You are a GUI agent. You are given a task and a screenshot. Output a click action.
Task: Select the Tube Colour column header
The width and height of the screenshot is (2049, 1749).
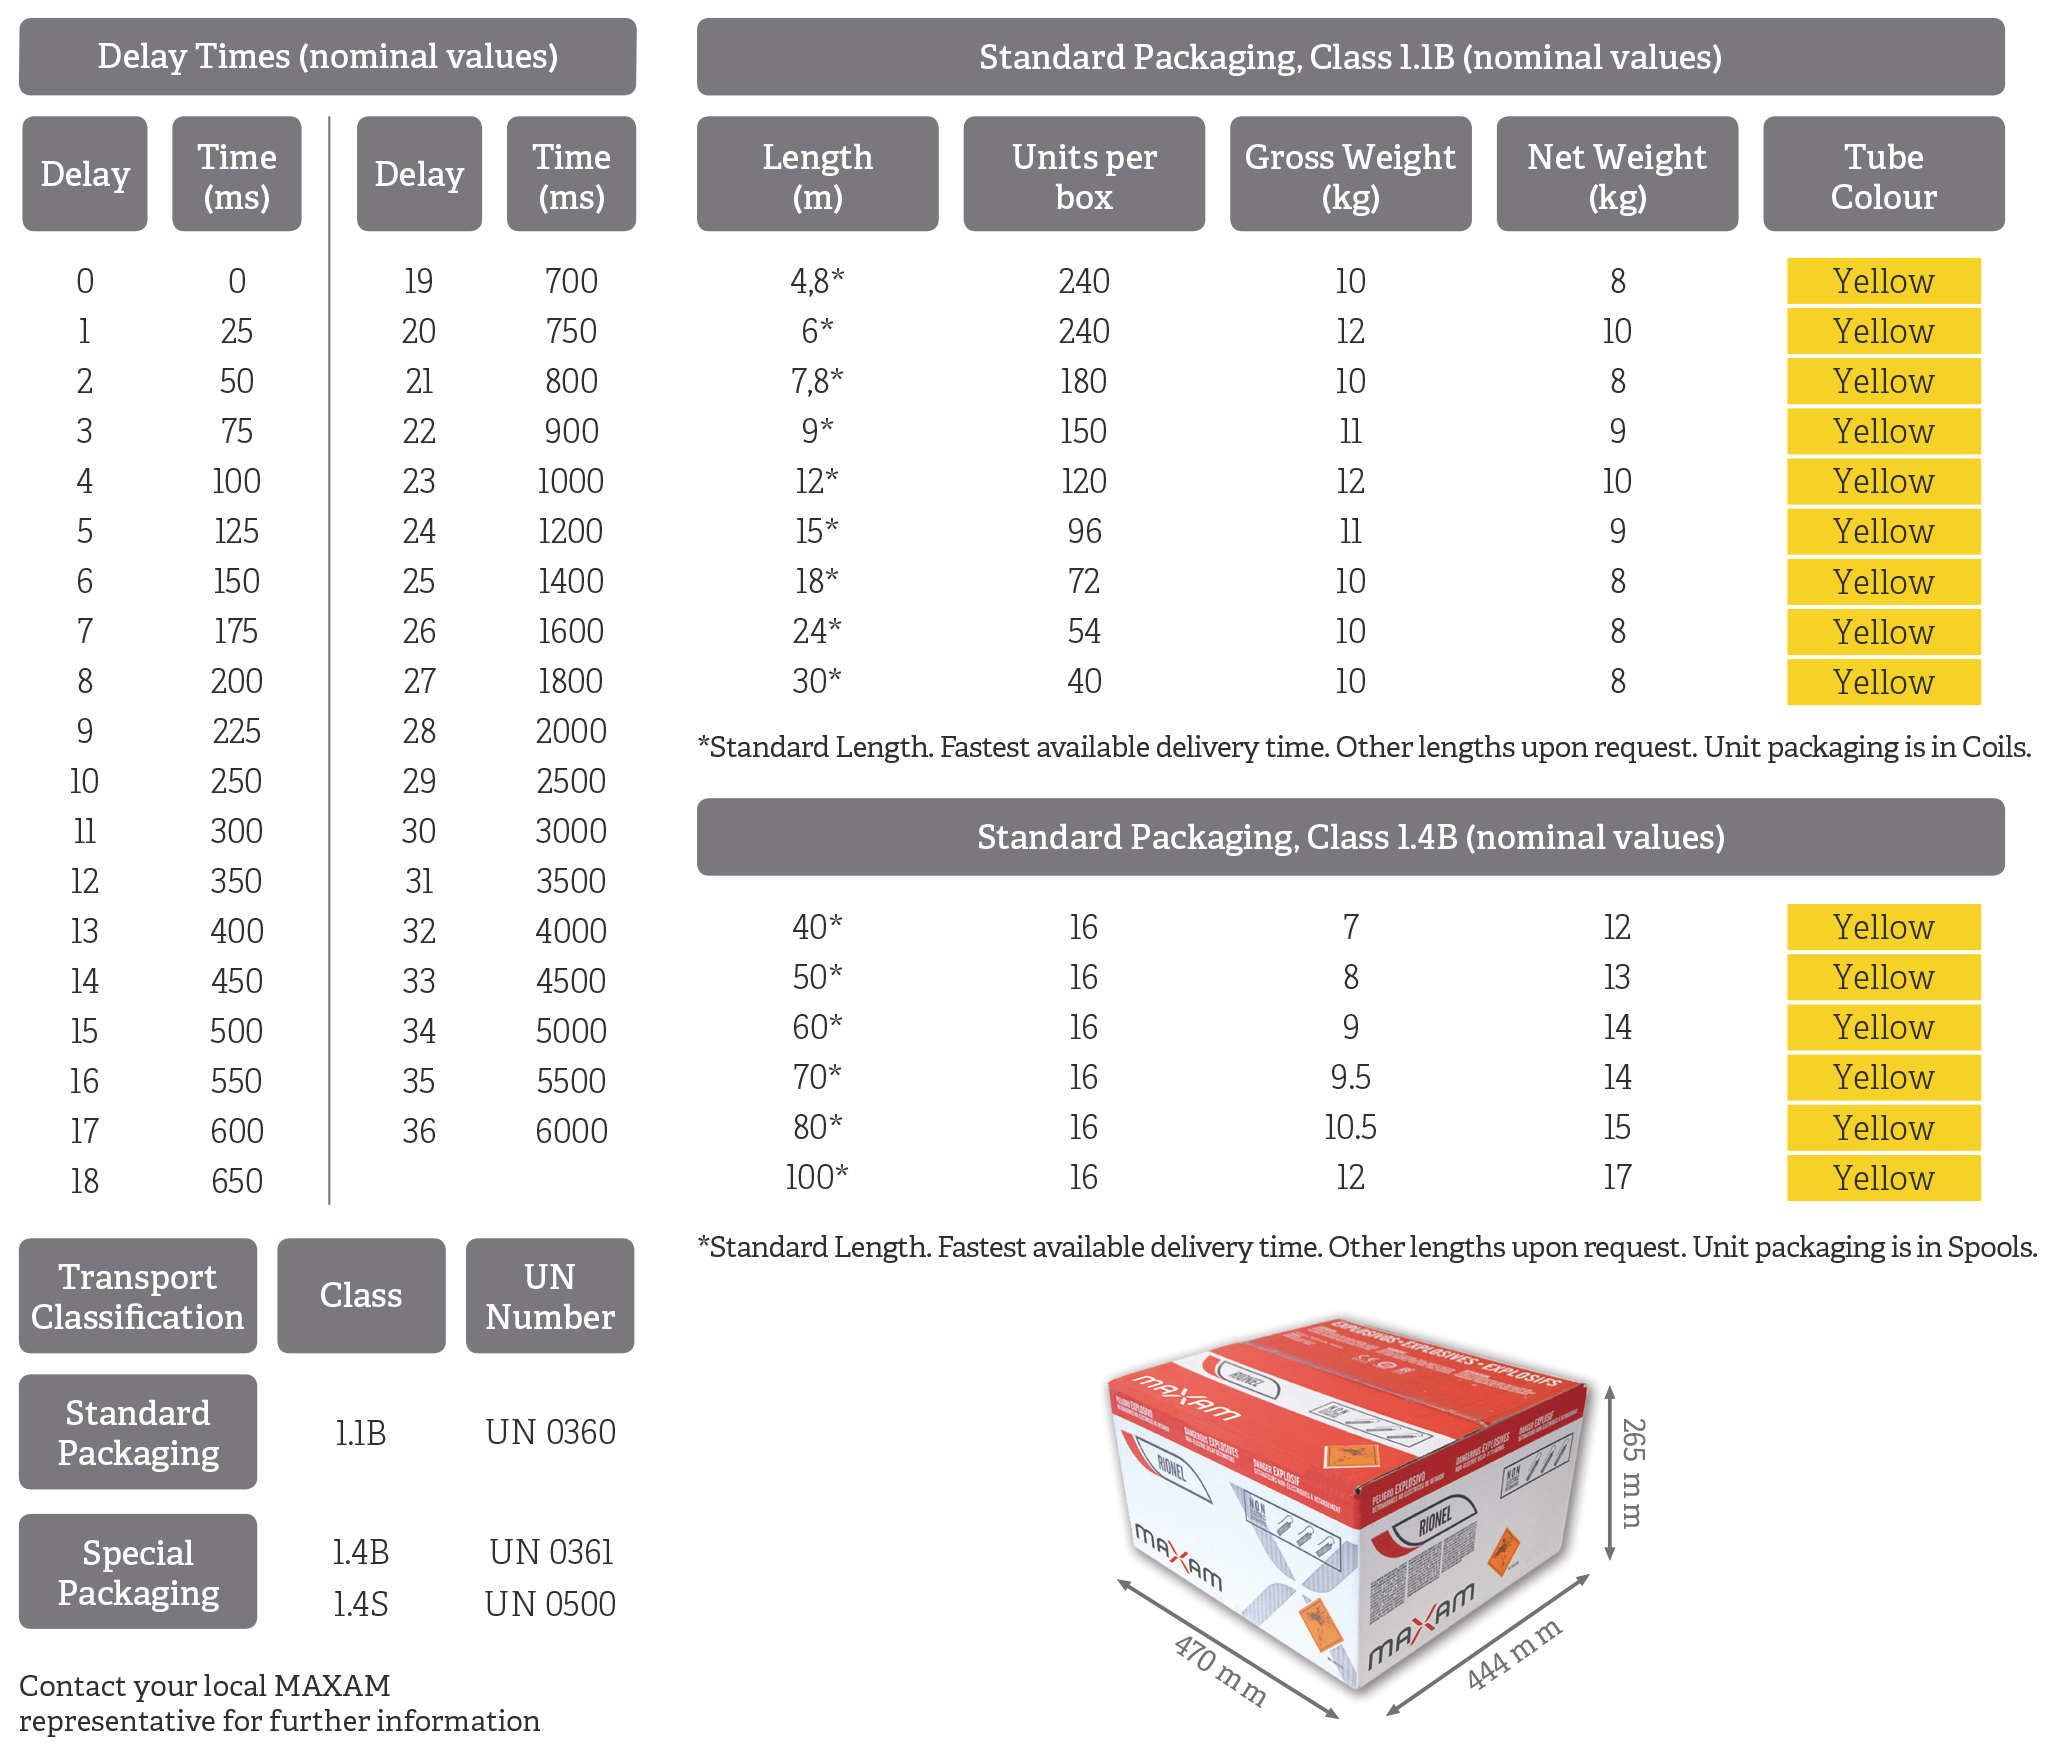[x=1883, y=175]
